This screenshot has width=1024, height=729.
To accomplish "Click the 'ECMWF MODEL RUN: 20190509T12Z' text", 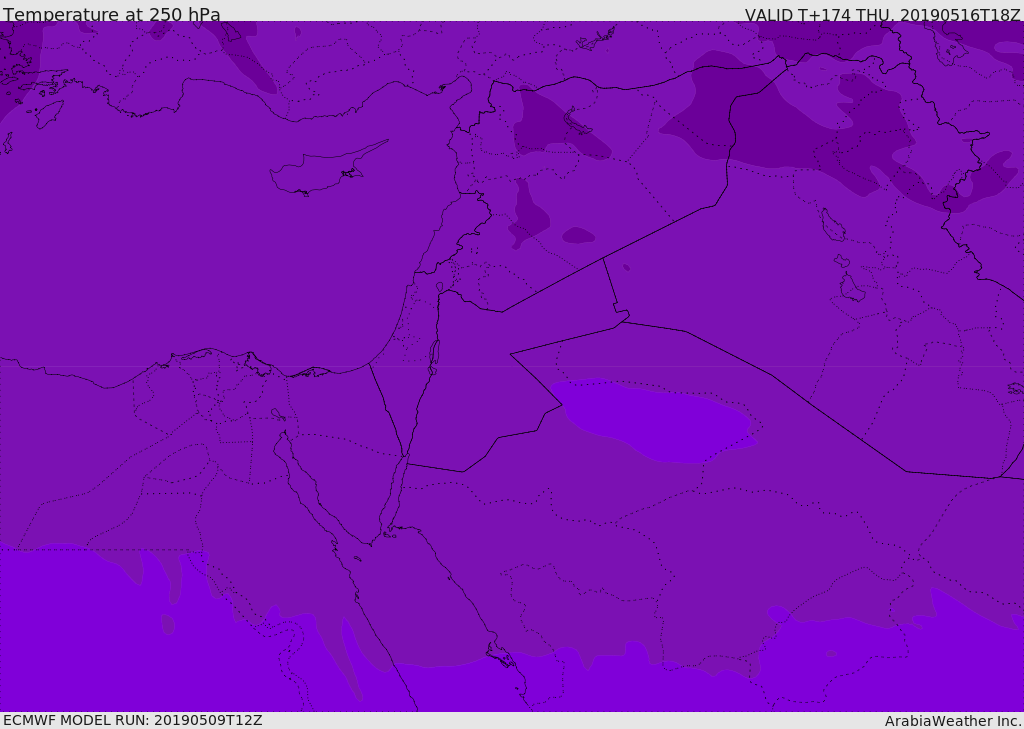I will [x=133, y=720].
